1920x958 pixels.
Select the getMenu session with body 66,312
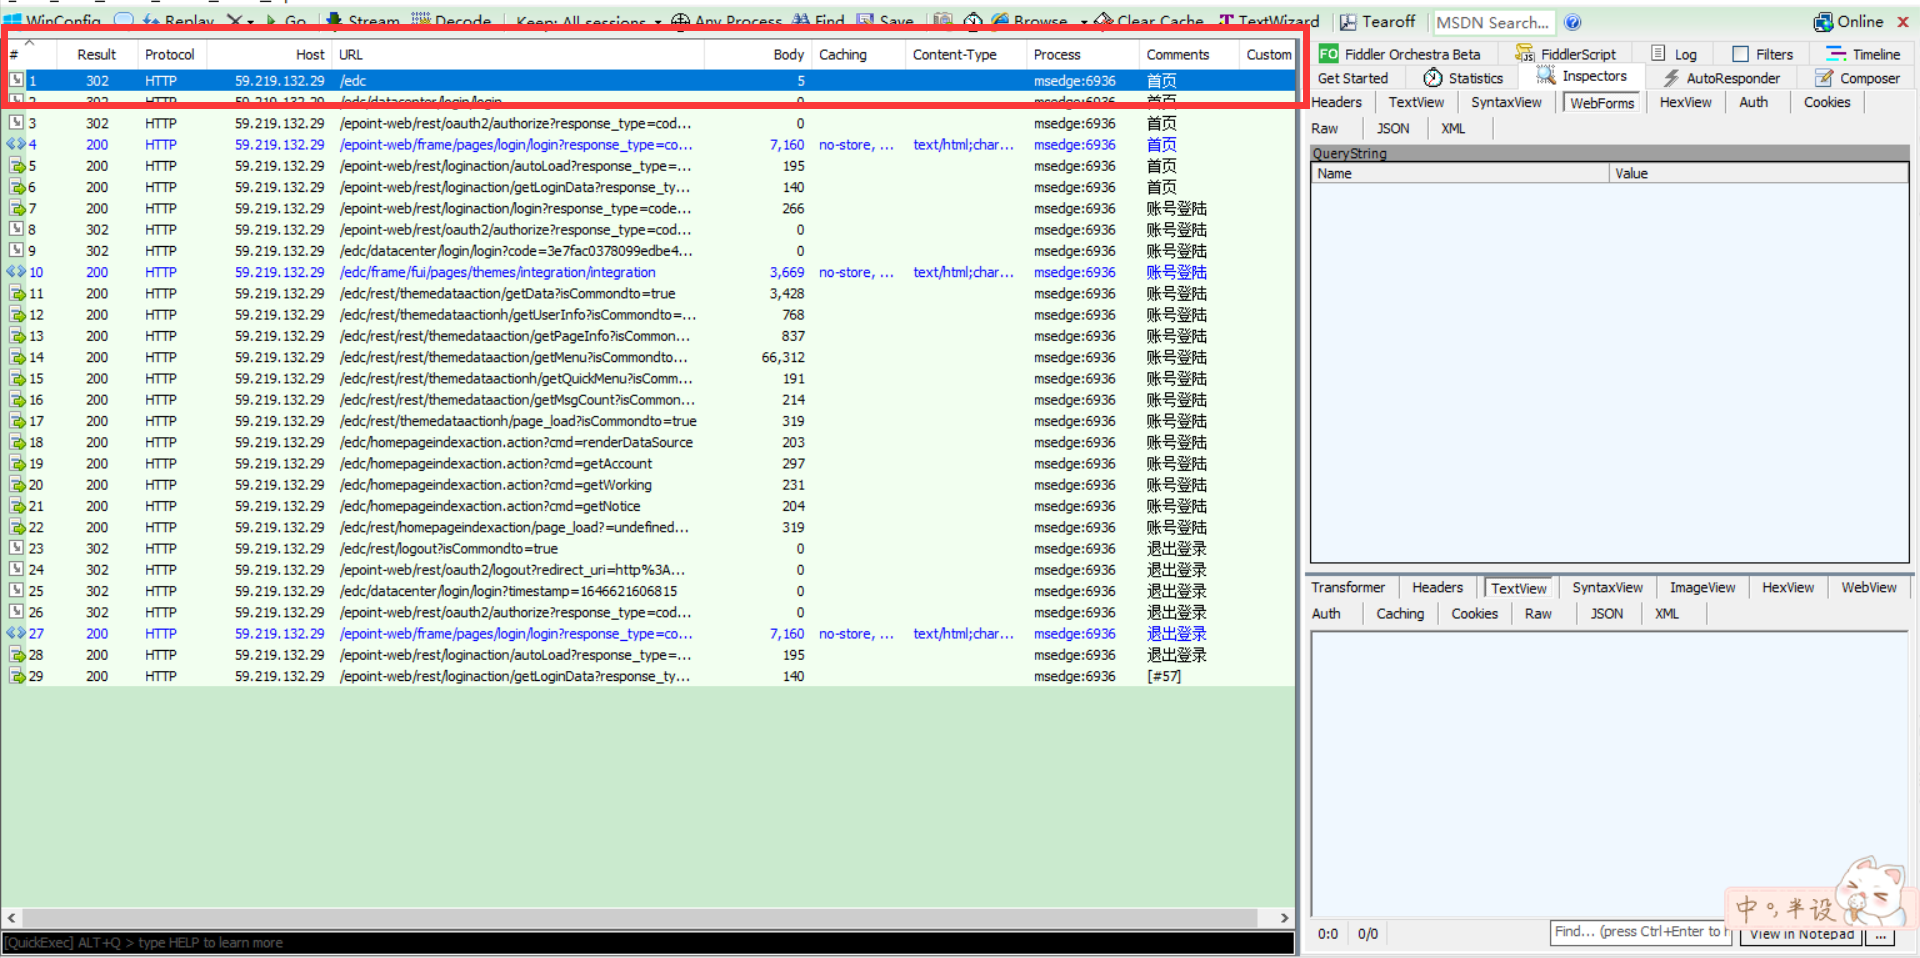pos(649,357)
